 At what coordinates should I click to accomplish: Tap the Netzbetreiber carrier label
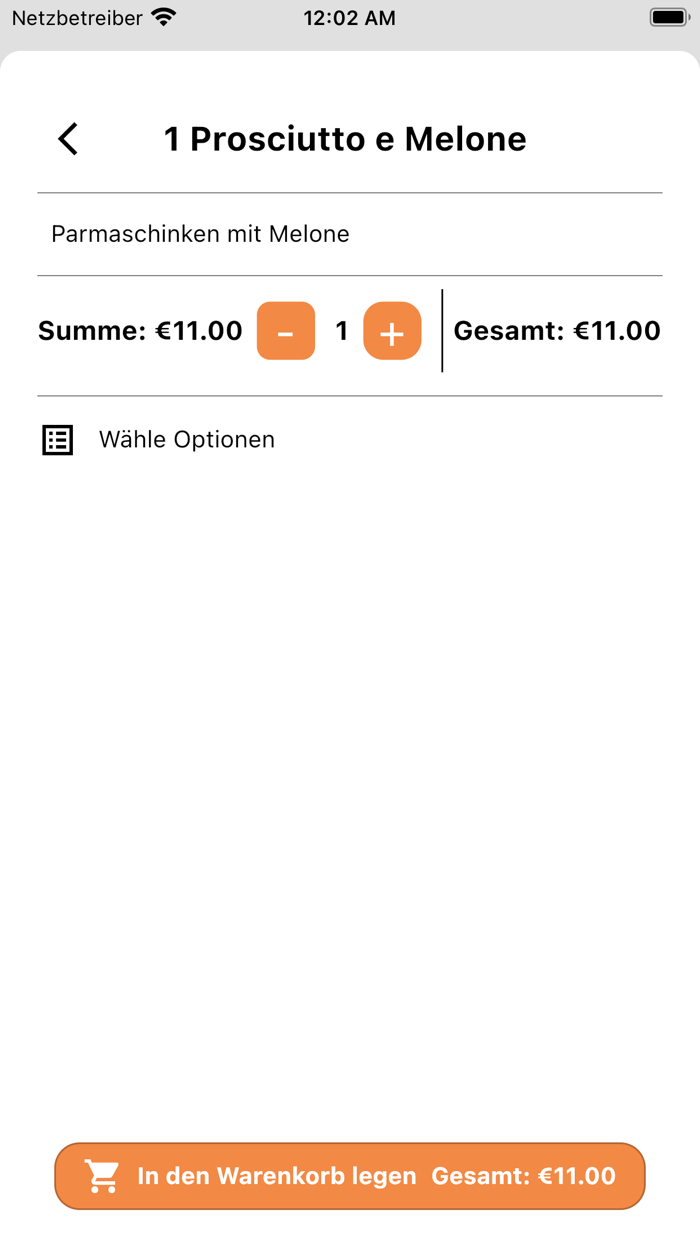click(x=77, y=18)
